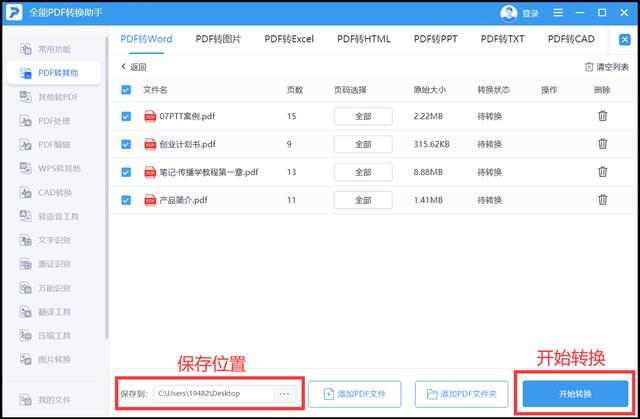Click the 2.22MB size value
The height and width of the screenshot is (419, 640).
click(x=428, y=116)
